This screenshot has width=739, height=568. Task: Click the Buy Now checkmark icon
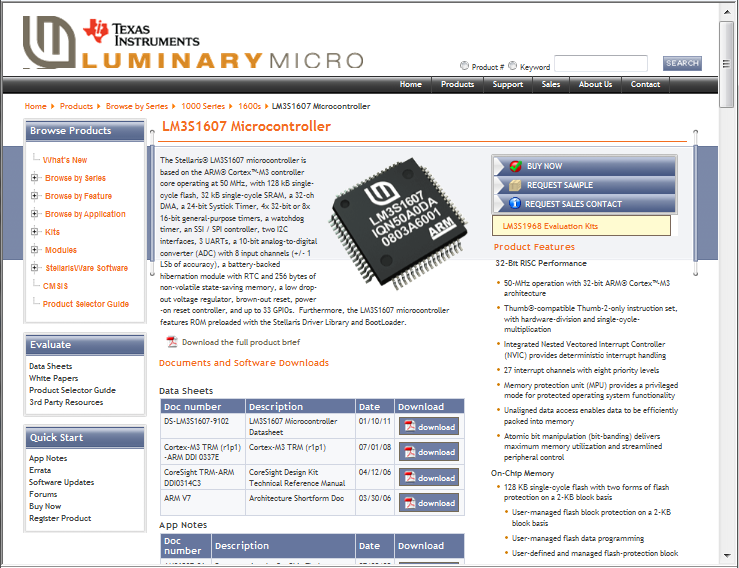(x=515, y=166)
